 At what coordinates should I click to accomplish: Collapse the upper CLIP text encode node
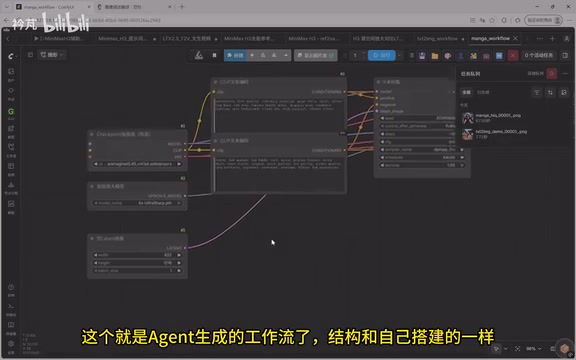(x=215, y=82)
